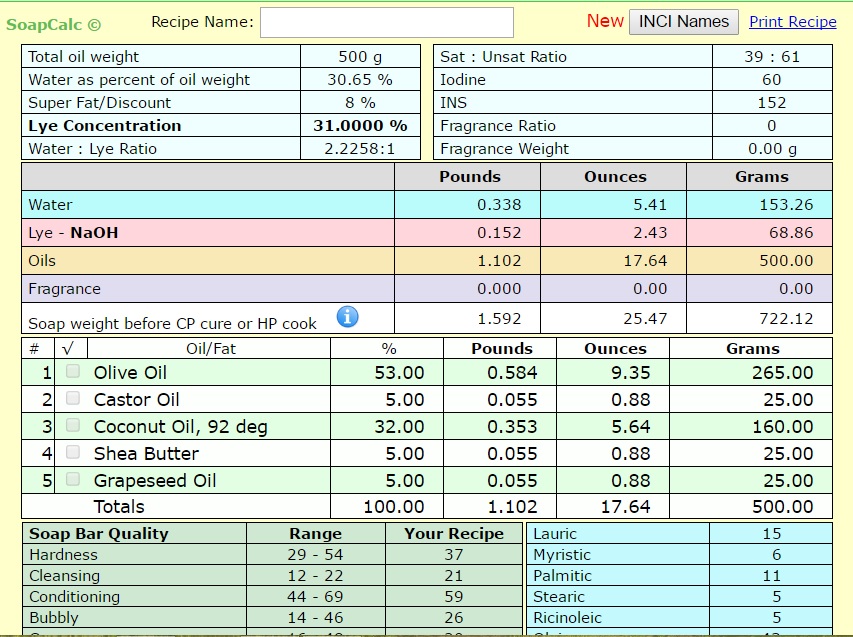The width and height of the screenshot is (853, 637).
Task: Click the INS value 152
Action: (772, 103)
